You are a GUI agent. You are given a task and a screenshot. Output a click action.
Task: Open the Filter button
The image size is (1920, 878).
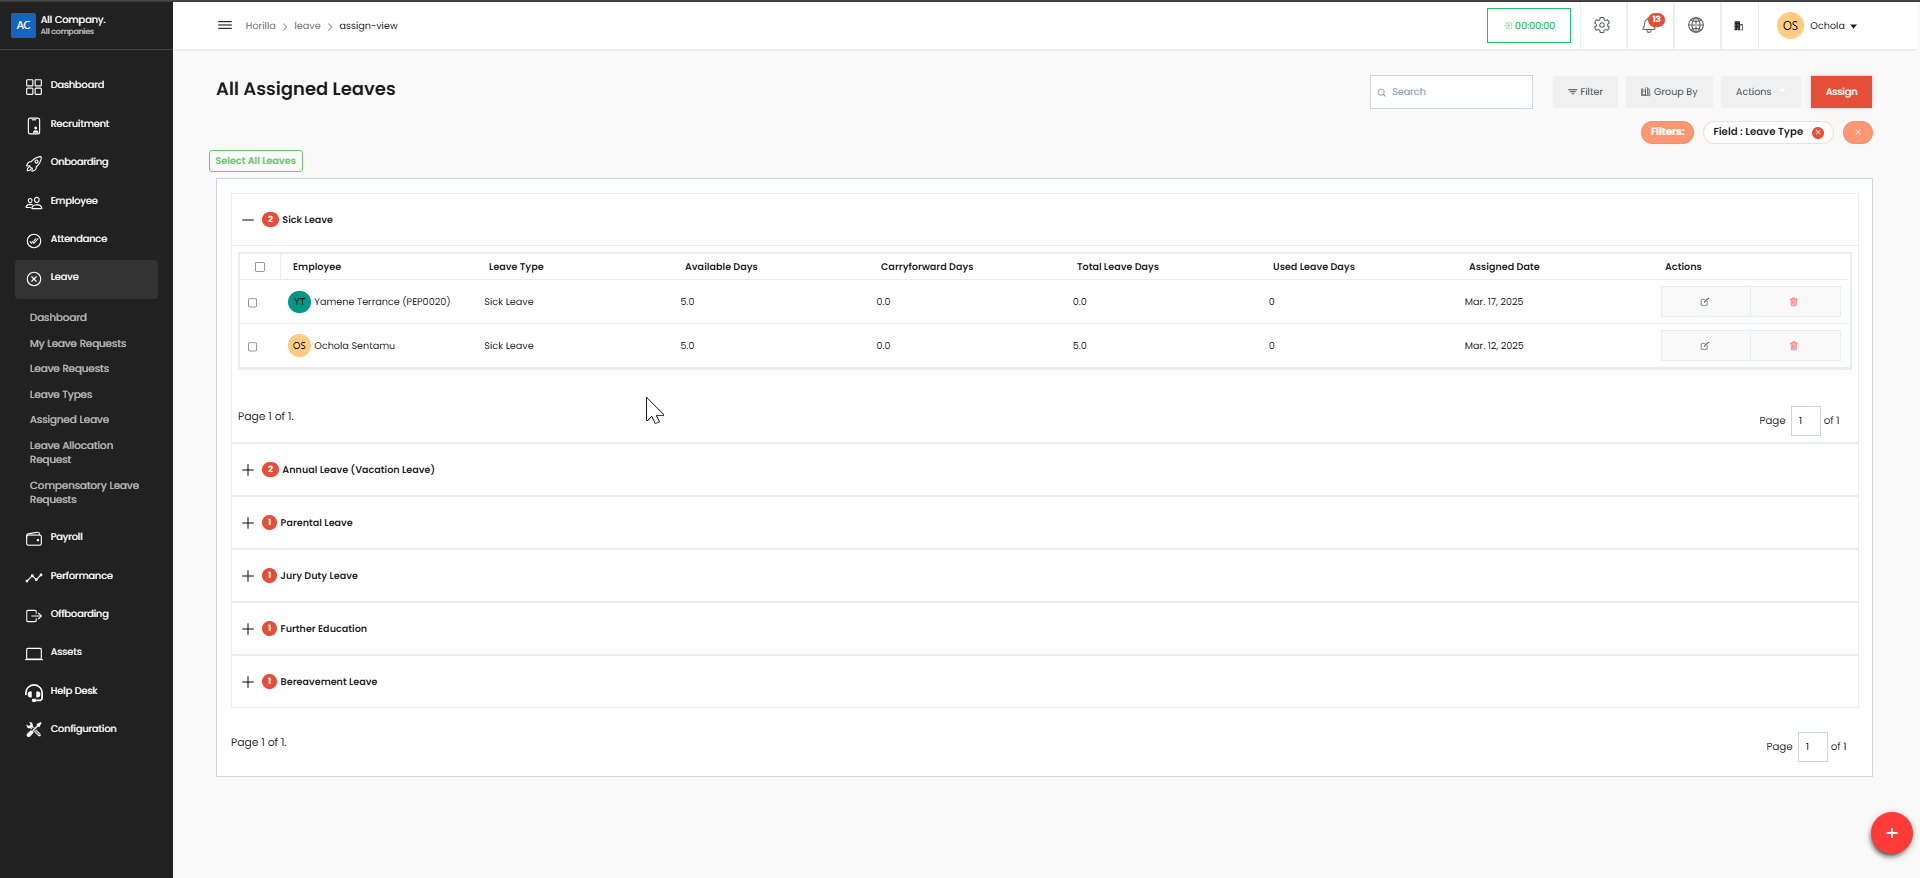pos(1585,92)
